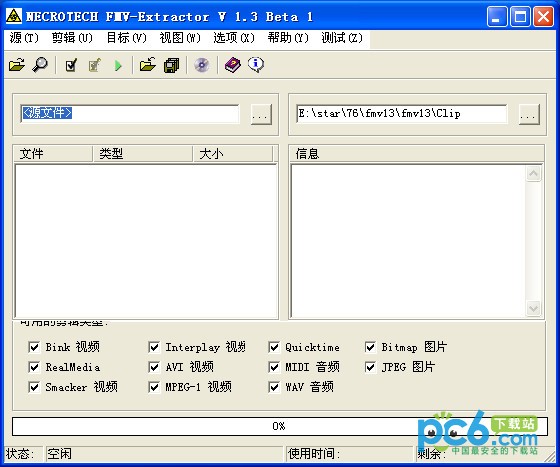Viewport: 560px width, 467px height.
Task: Click the 使用时间 status label
Action: point(314,454)
